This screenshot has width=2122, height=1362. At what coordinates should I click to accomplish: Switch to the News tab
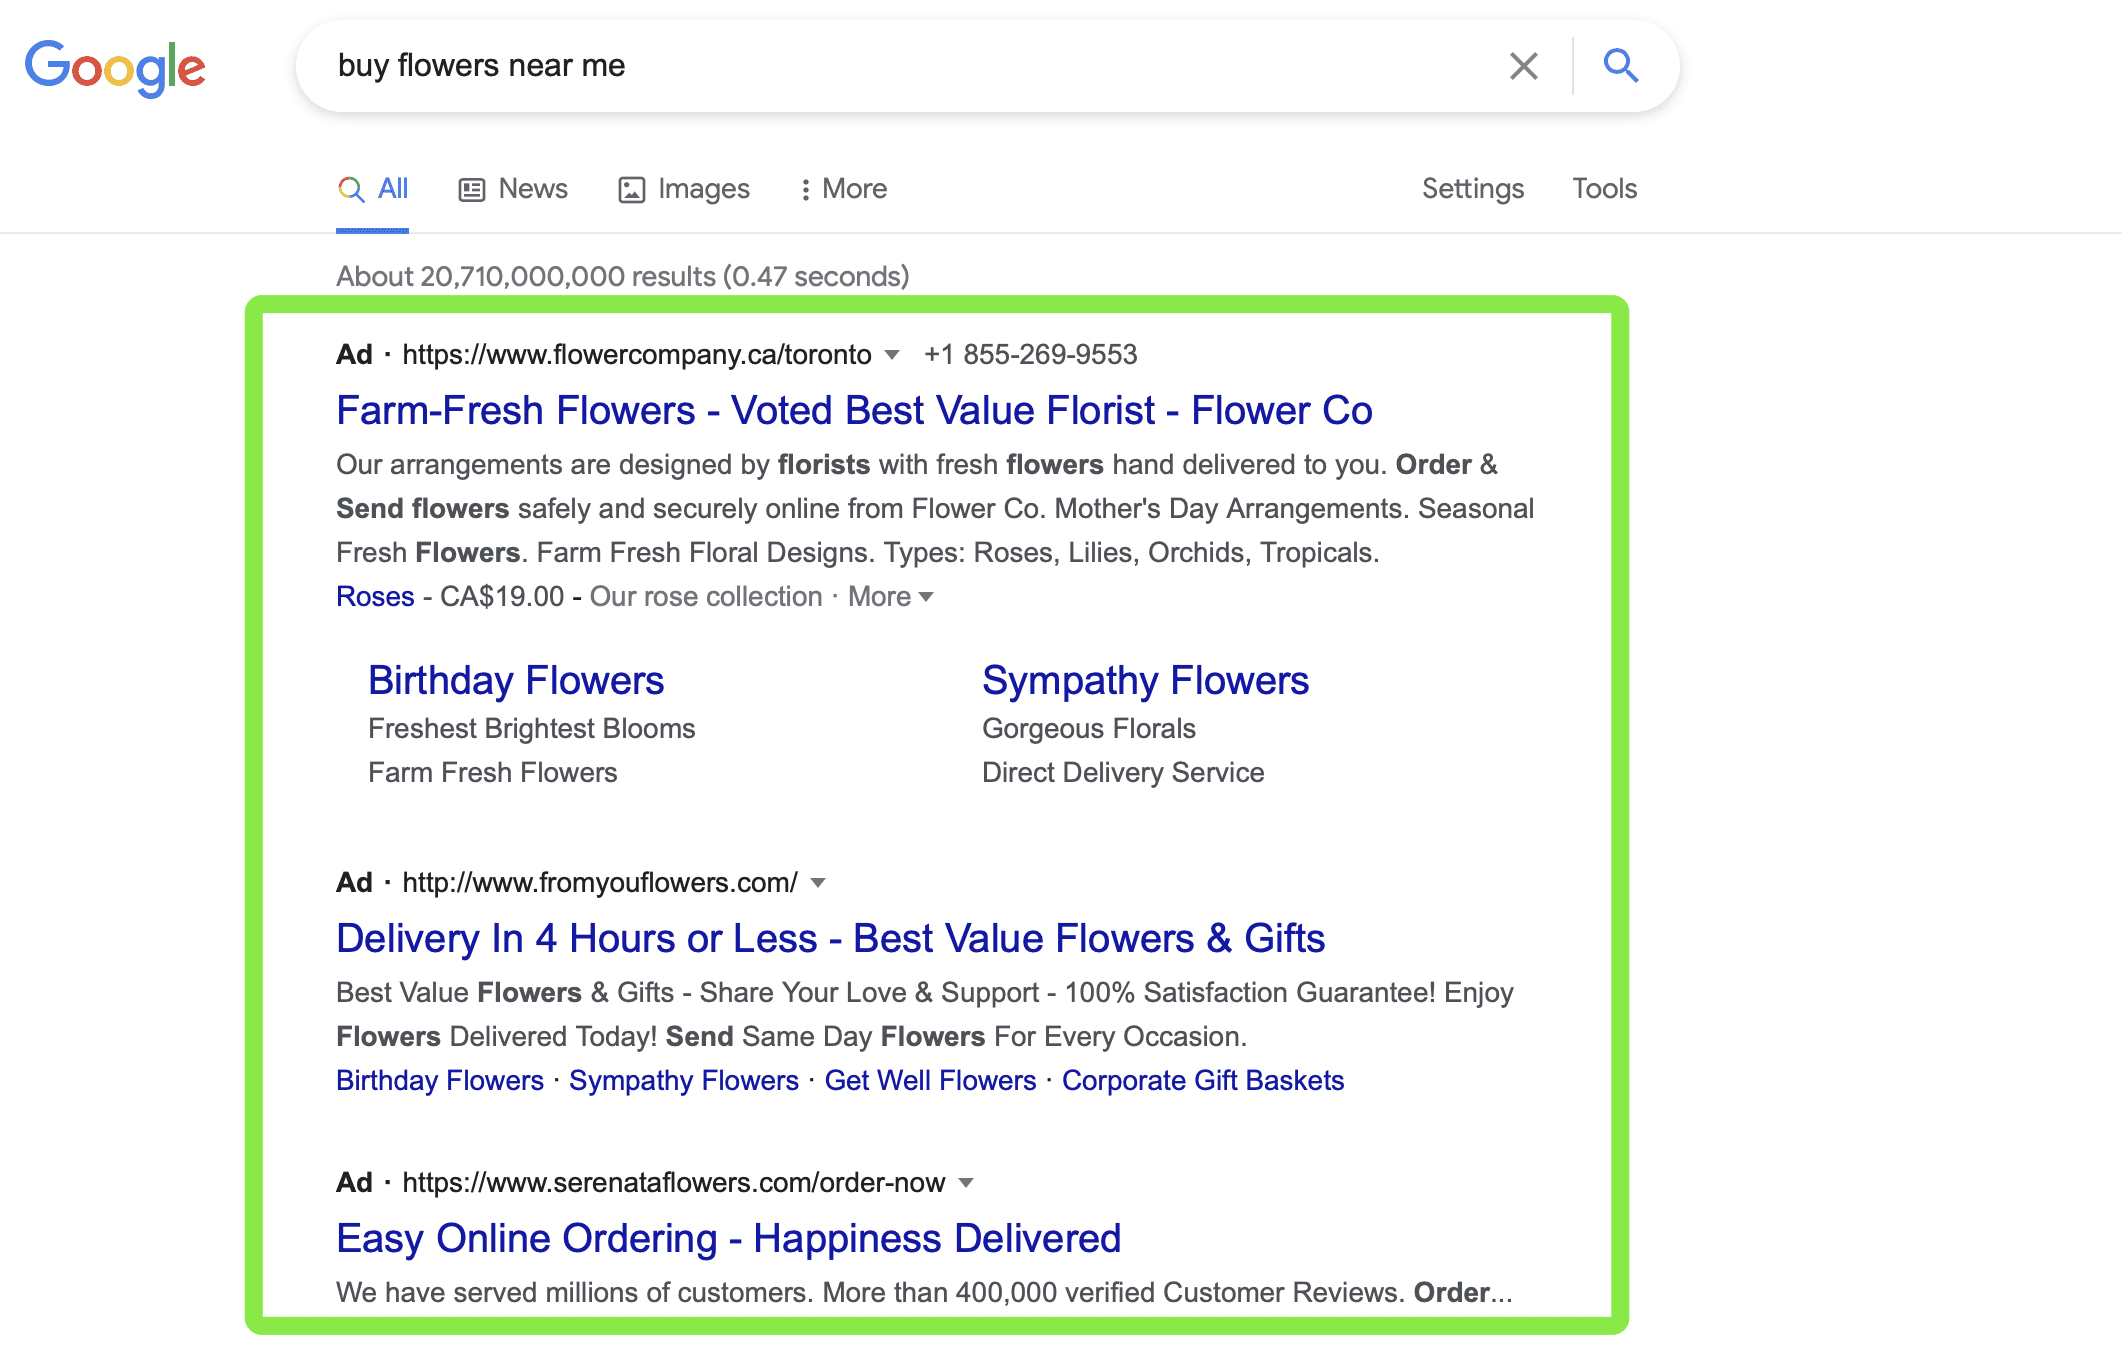[x=513, y=189]
